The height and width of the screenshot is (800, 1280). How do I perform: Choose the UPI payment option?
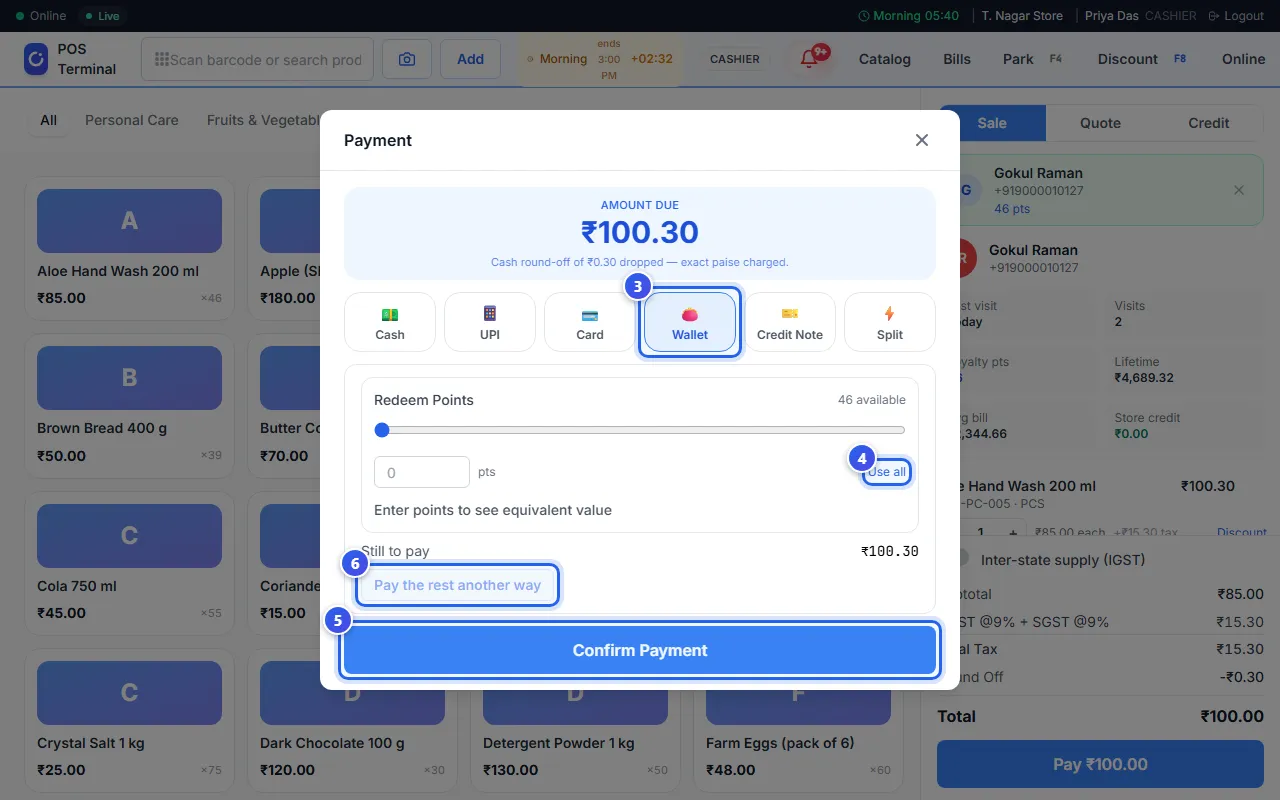[x=490, y=322]
